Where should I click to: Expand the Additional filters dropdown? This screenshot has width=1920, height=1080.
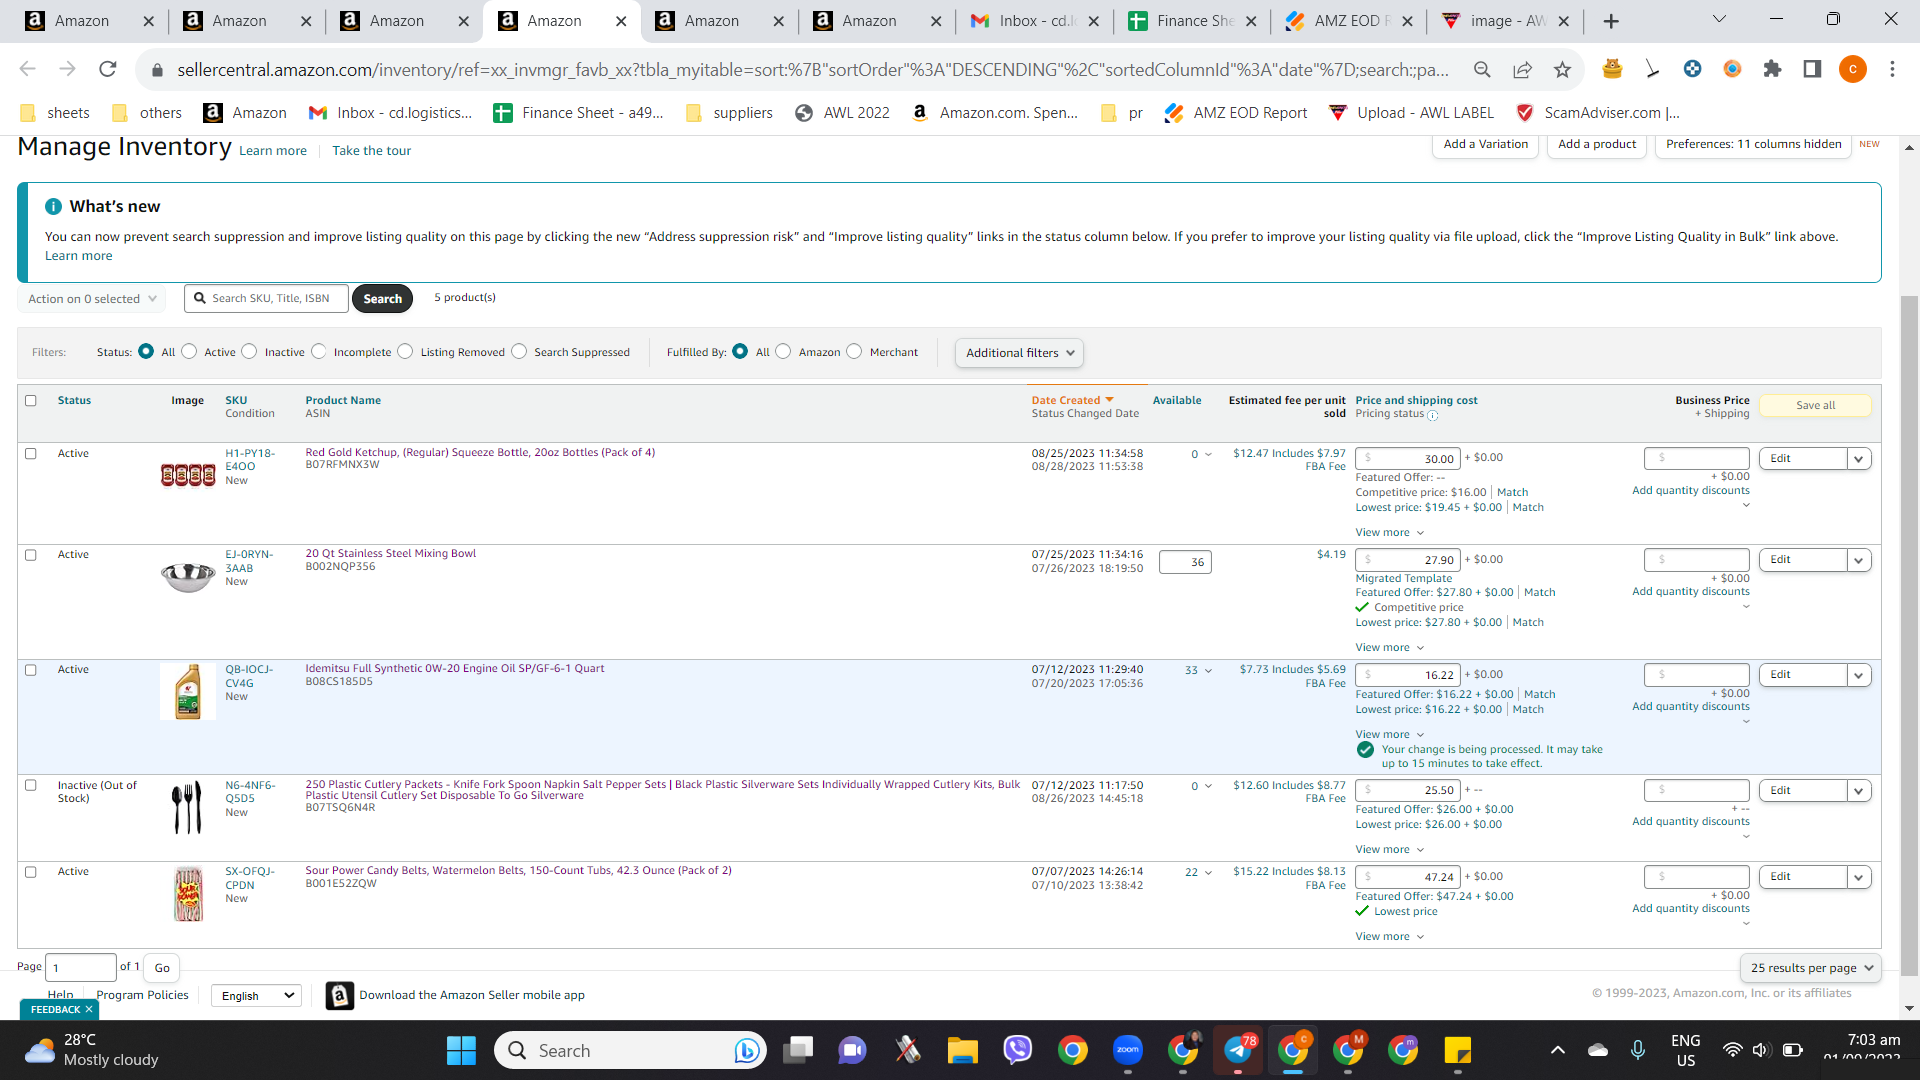click(x=1019, y=352)
